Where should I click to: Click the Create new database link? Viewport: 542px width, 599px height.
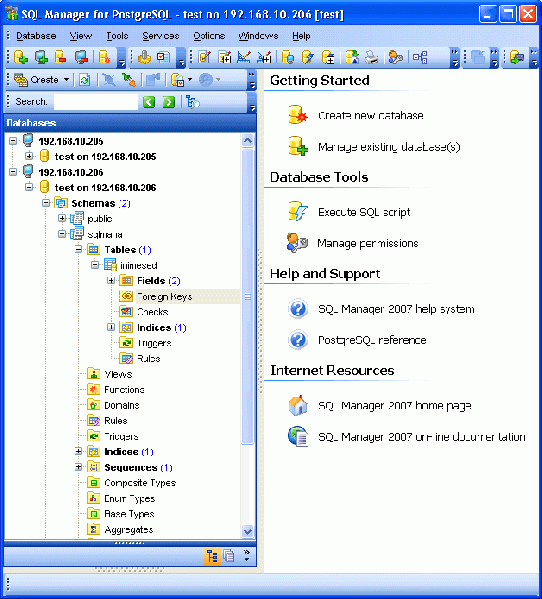point(371,115)
